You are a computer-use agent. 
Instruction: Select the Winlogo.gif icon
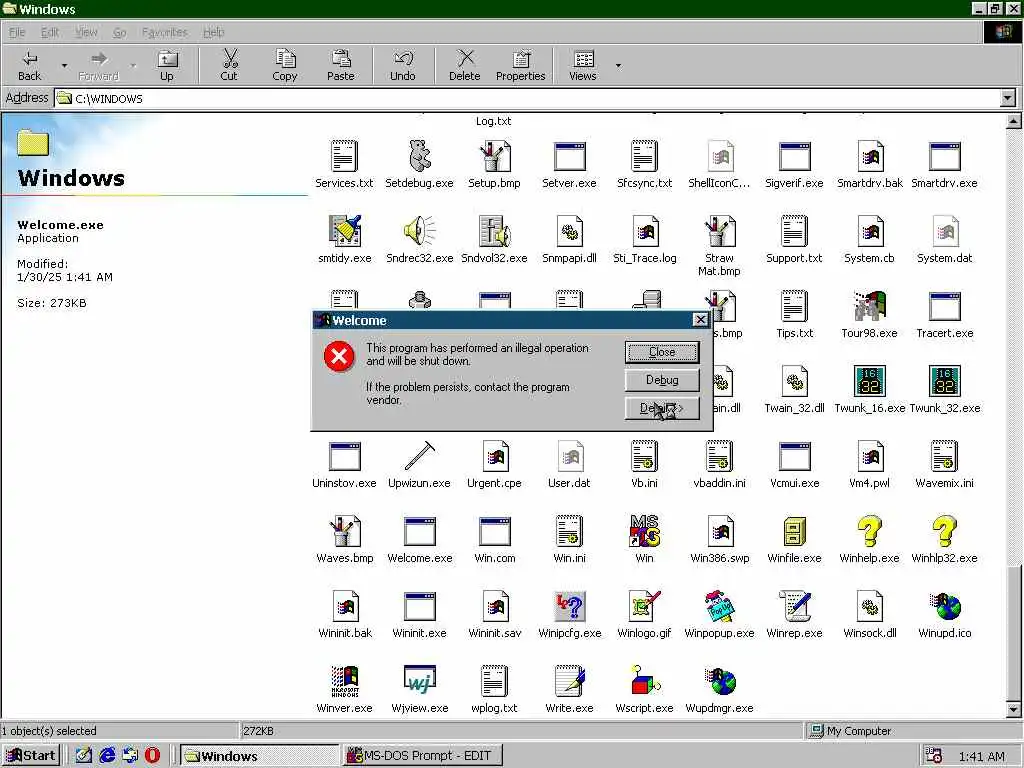click(645, 606)
